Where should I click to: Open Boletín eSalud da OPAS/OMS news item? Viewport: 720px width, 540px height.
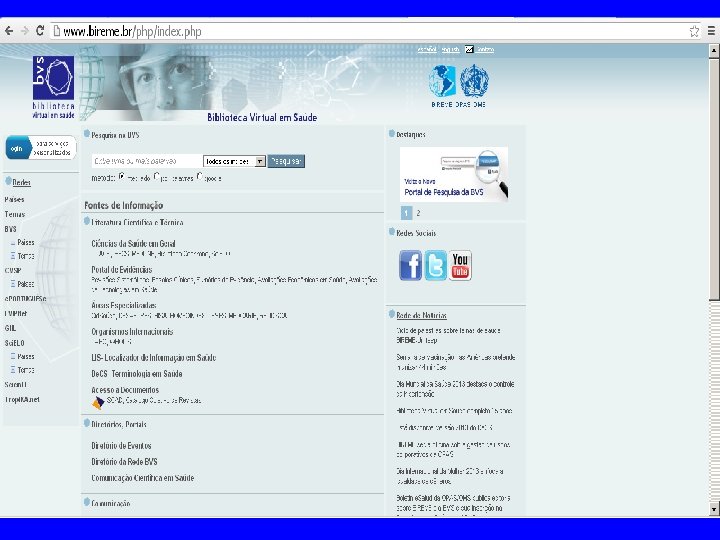[453, 503]
